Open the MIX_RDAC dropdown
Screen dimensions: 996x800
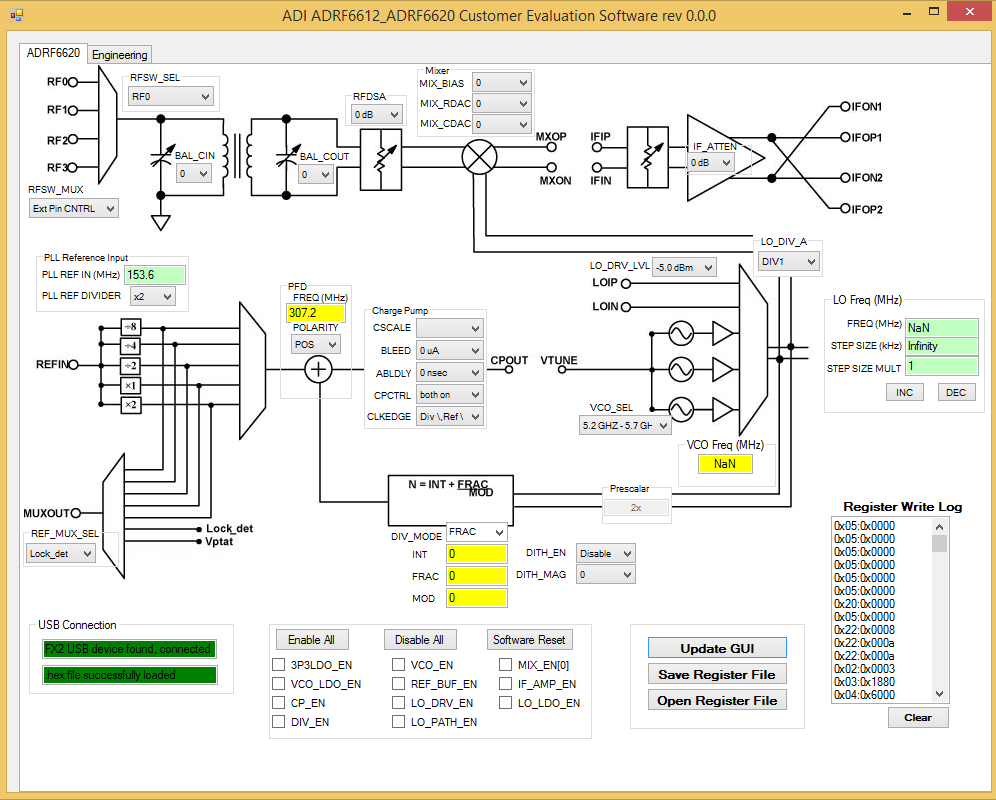tap(502, 104)
